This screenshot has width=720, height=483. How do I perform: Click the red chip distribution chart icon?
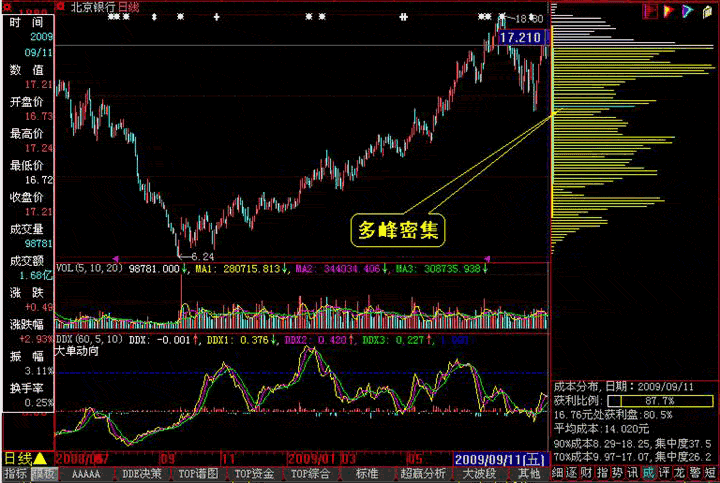650,11
